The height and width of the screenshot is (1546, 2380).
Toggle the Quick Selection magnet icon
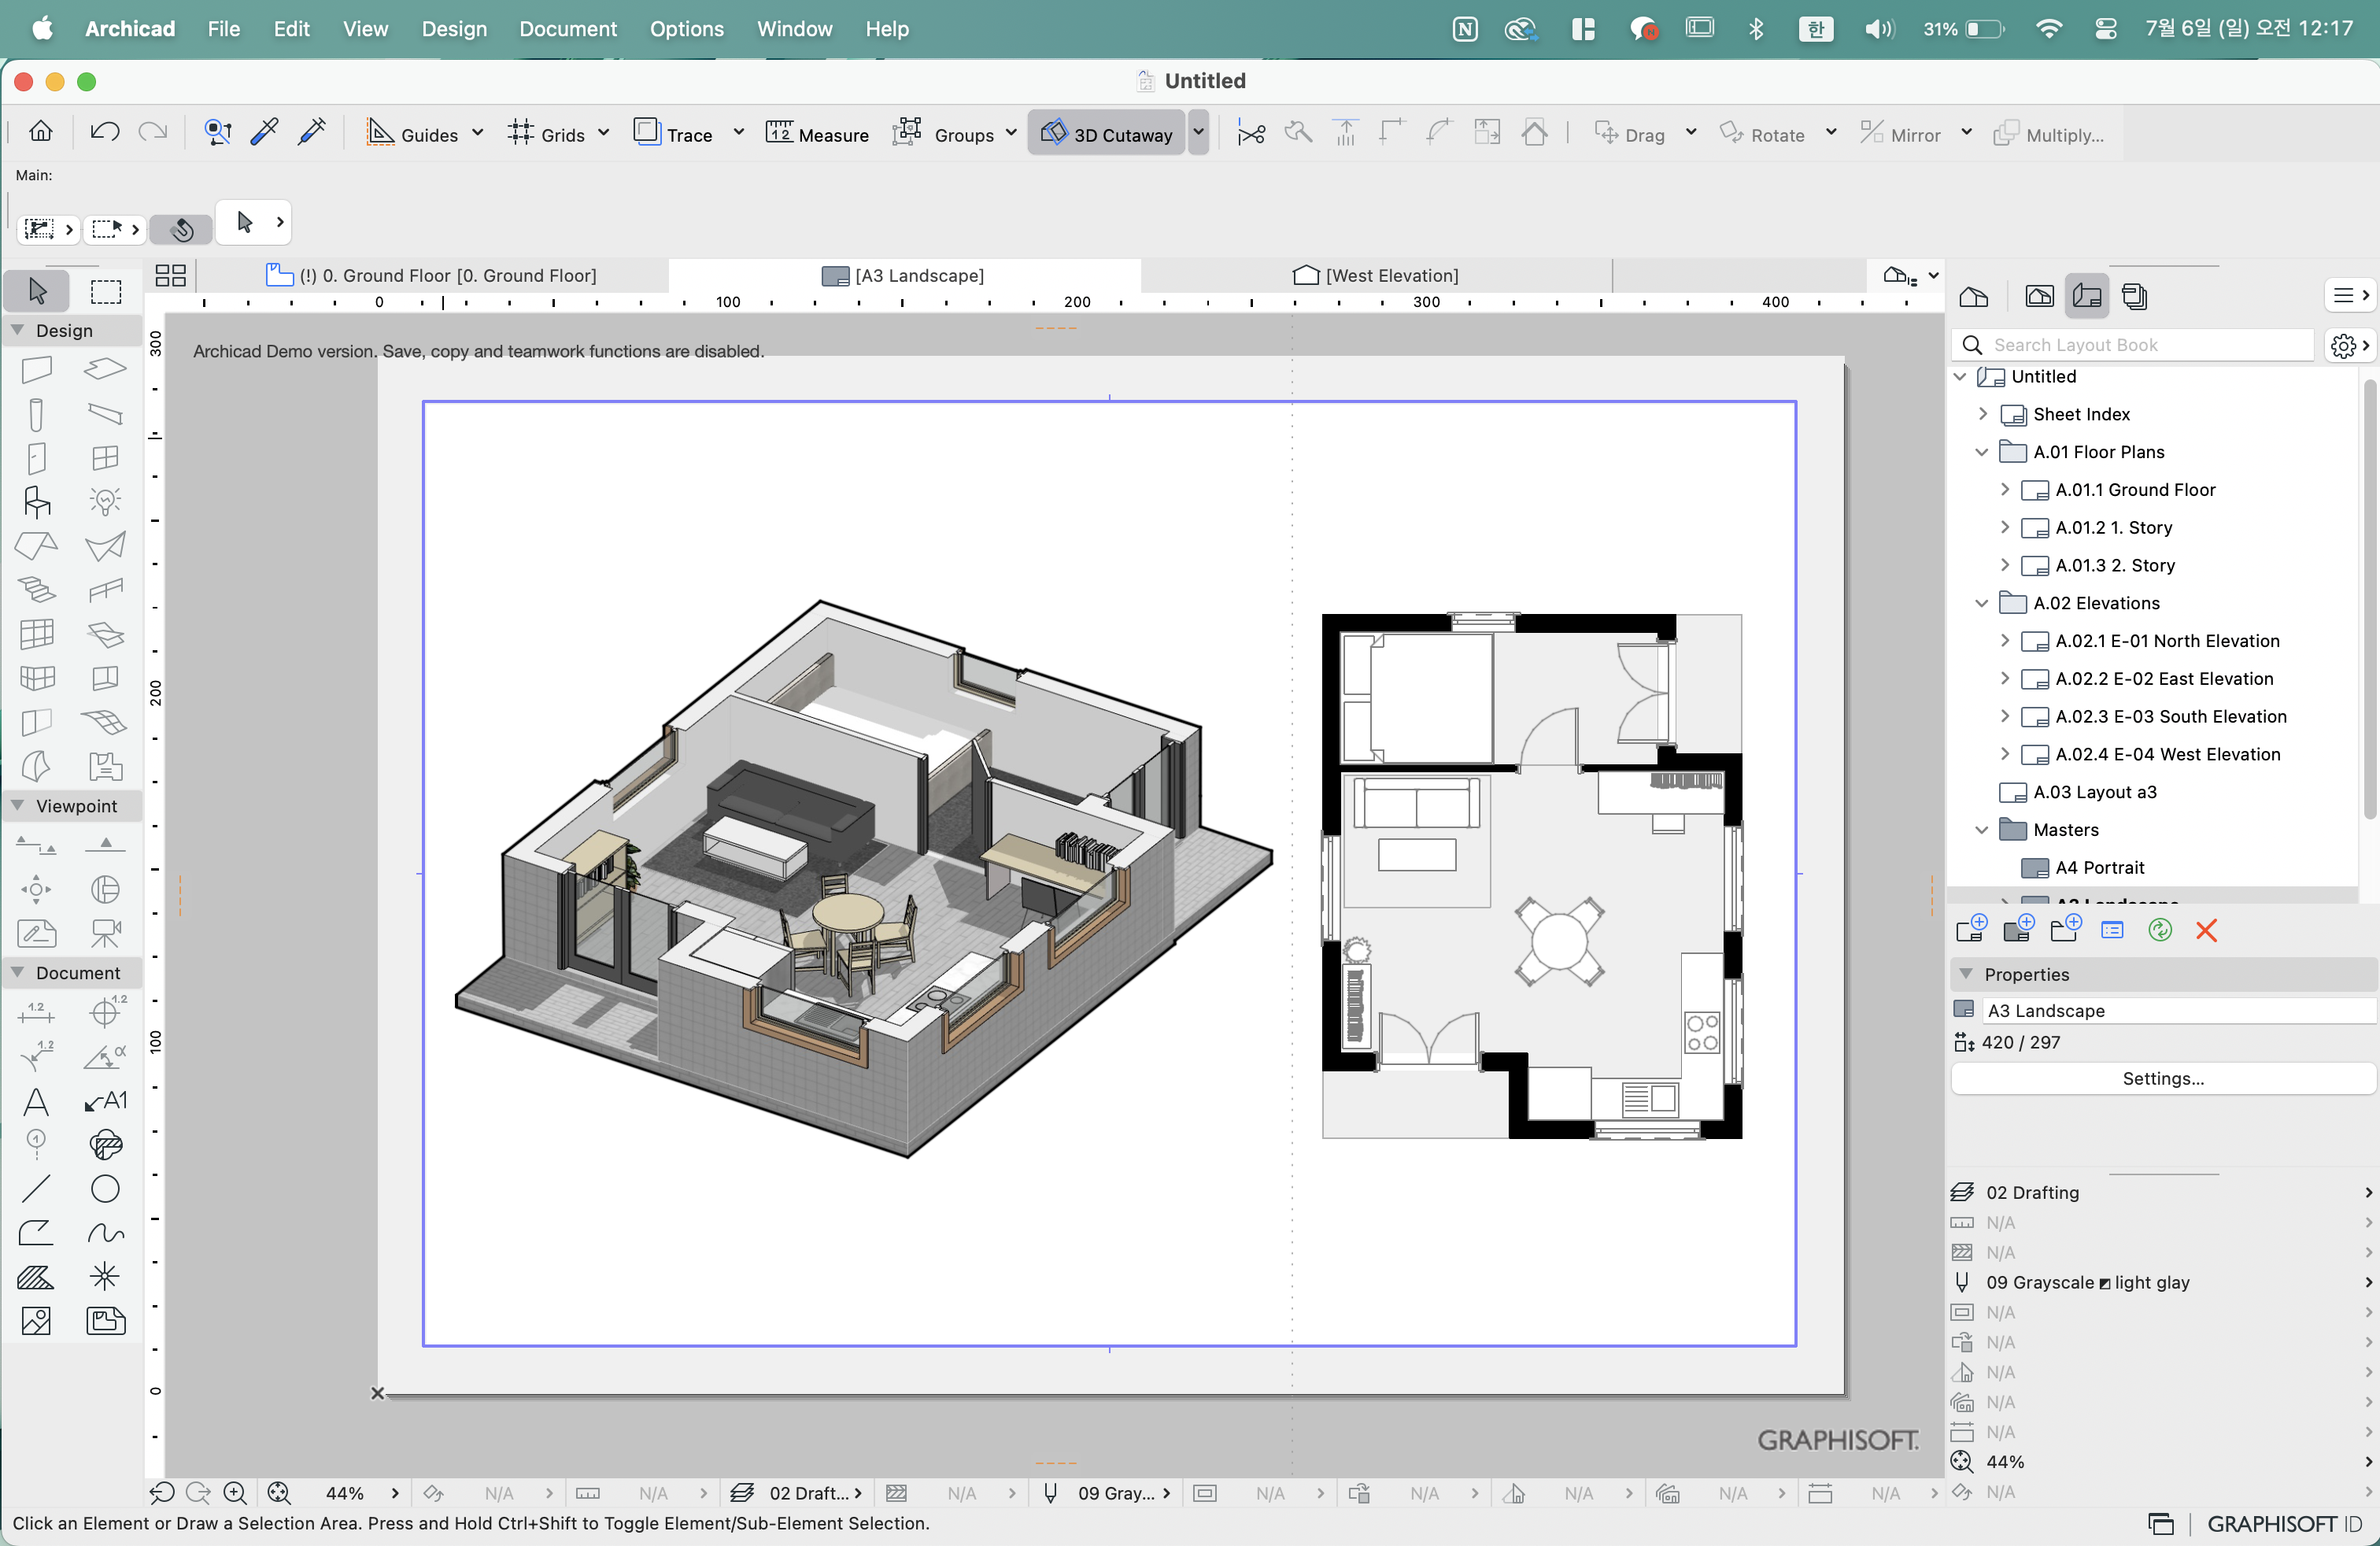(182, 229)
